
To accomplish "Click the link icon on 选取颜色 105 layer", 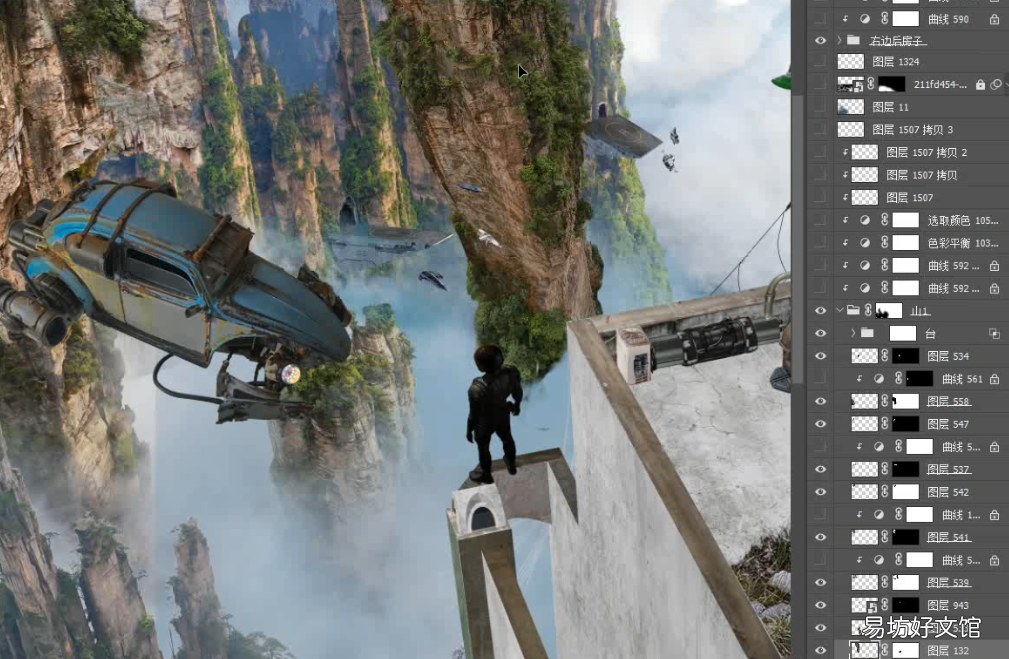I will tap(885, 220).
